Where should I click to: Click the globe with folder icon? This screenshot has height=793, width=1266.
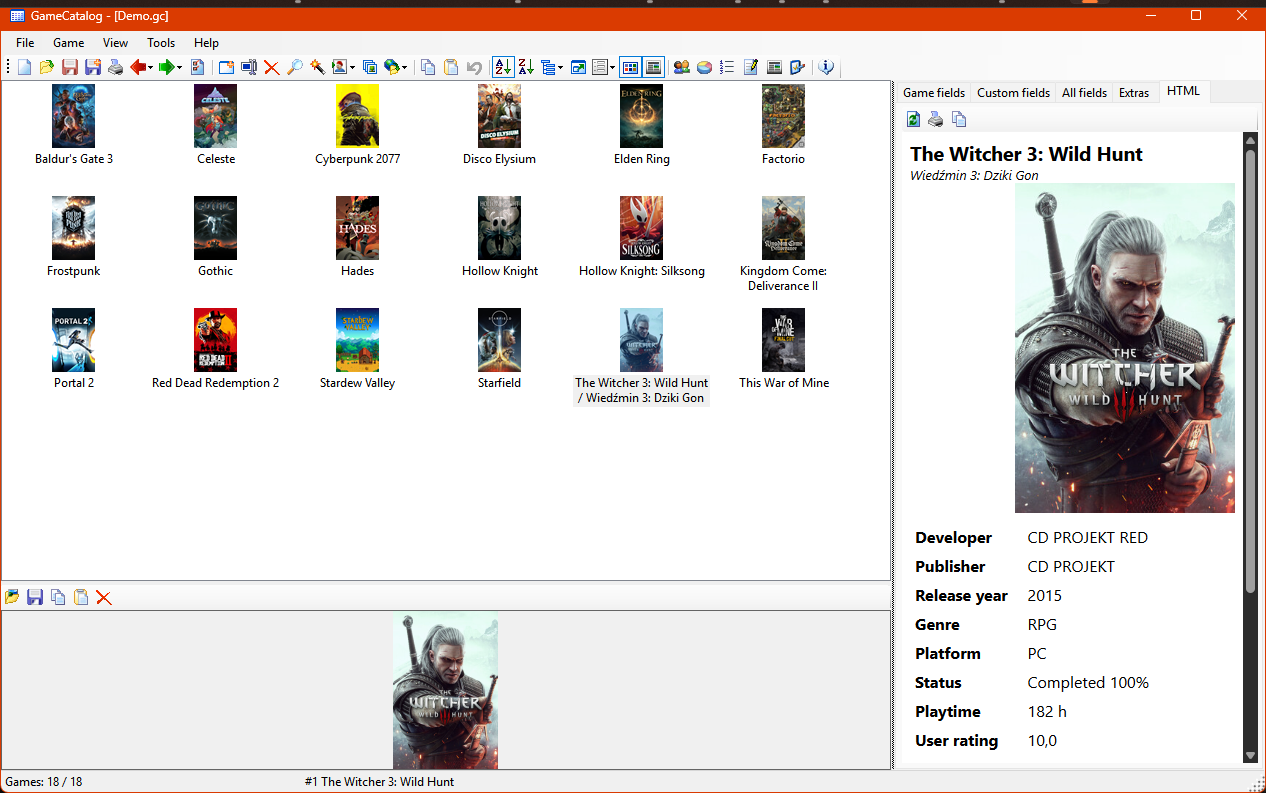(392, 67)
